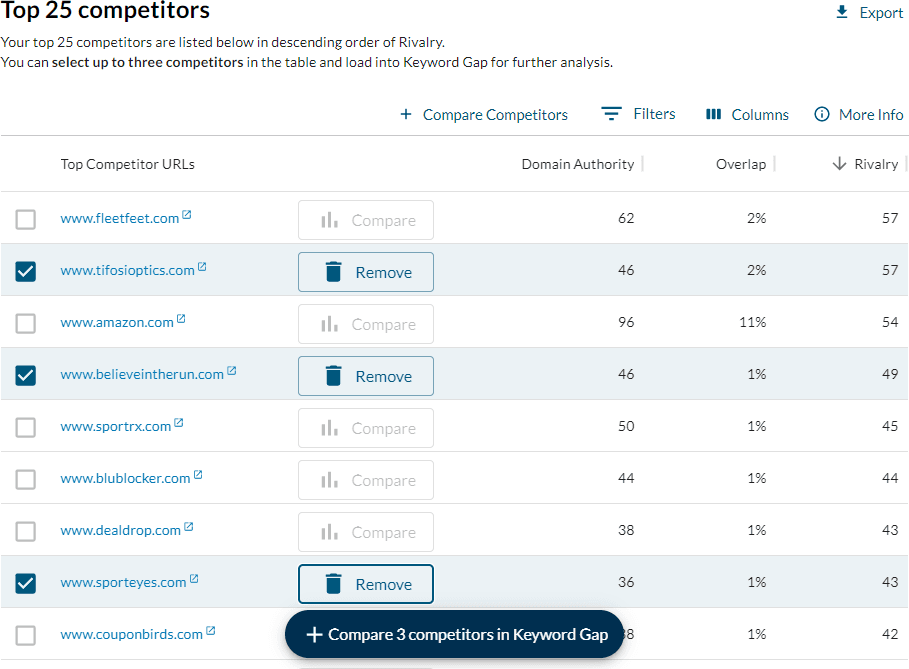Remove www.believeintherun.com from comparison
The image size is (909, 669).
366,376
